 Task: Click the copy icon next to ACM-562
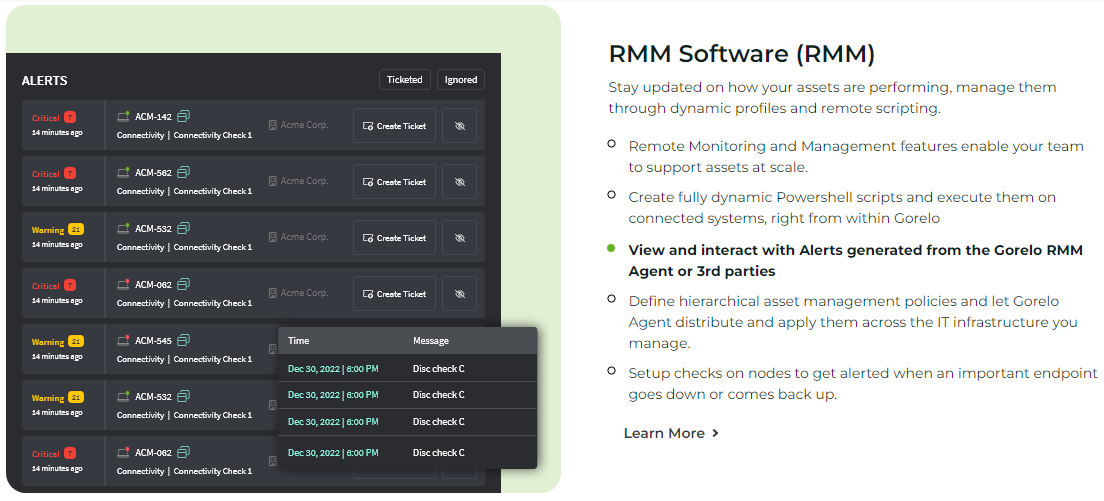click(x=183, y=172)
